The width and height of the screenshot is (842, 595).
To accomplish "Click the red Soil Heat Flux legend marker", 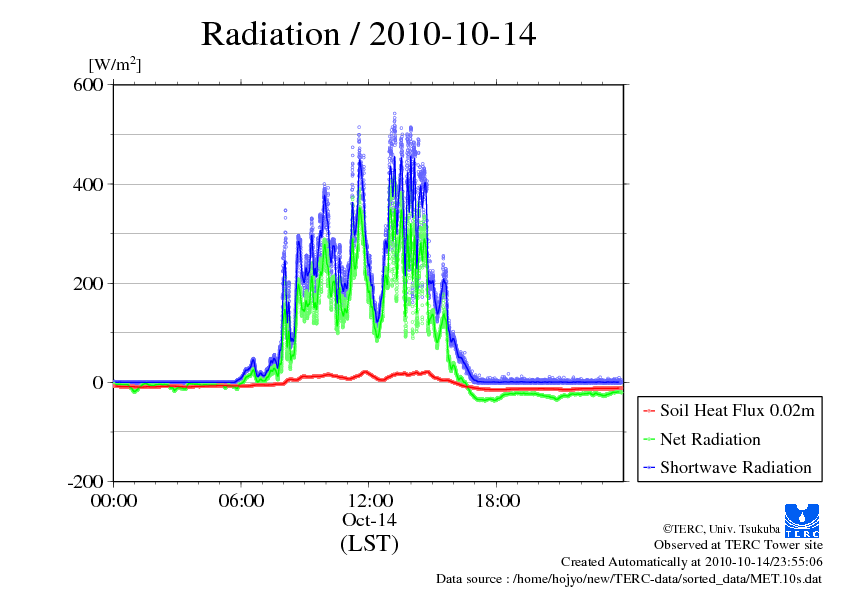I will (649, 411).
